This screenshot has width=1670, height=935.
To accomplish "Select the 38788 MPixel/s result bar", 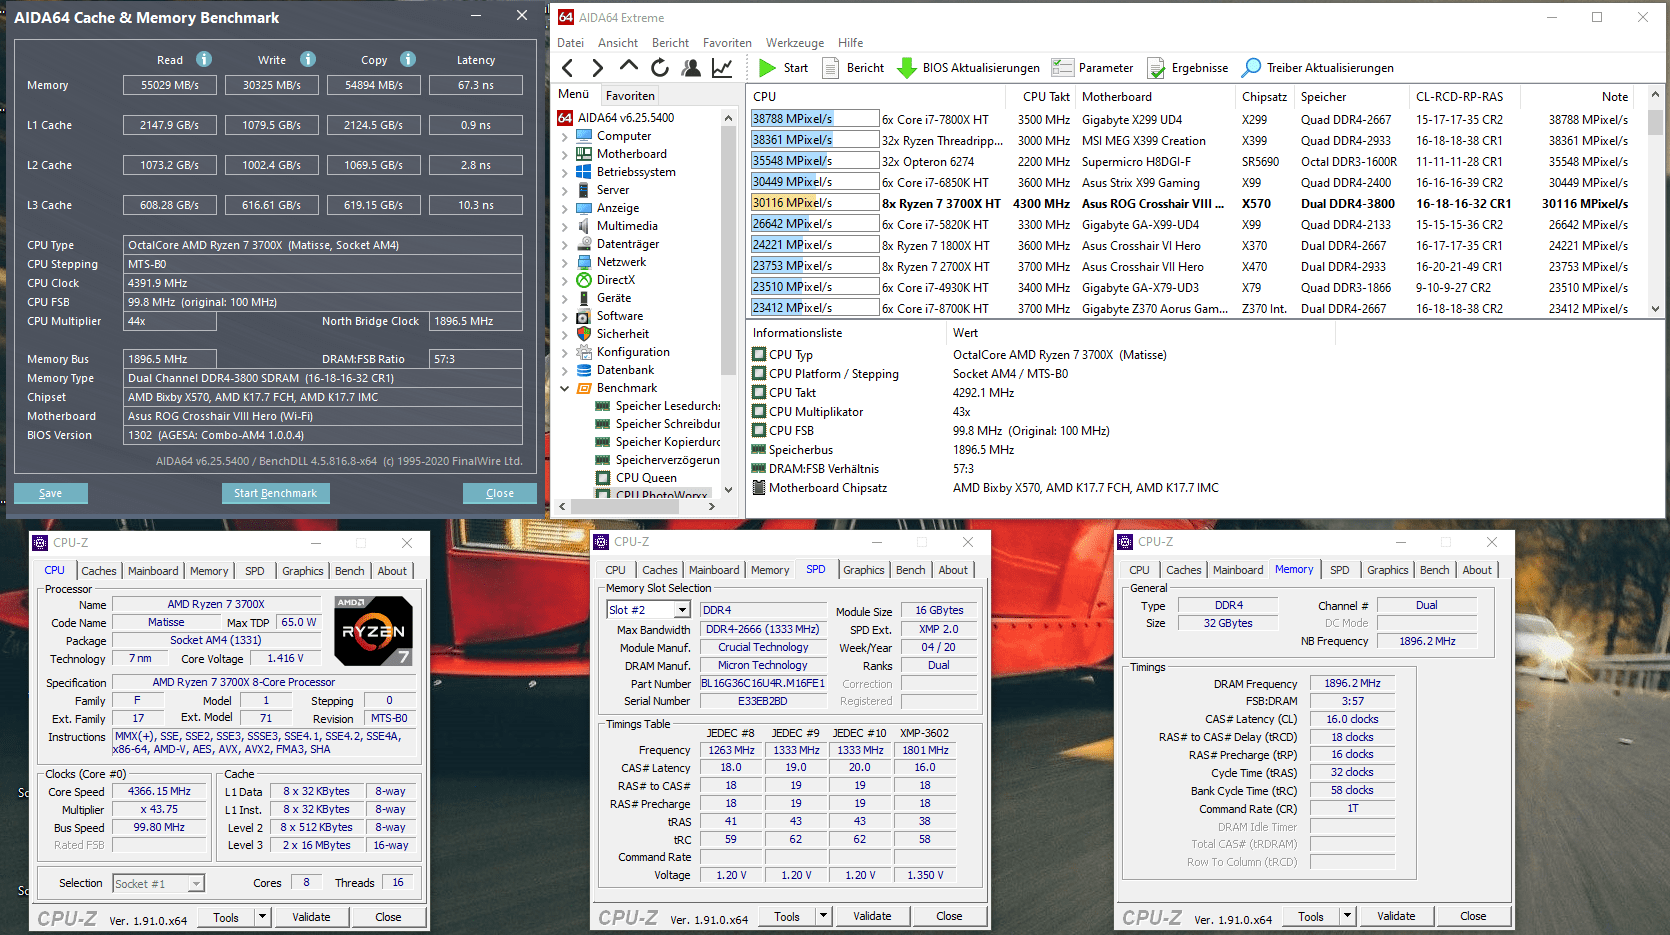I will (x=814, y=119).
